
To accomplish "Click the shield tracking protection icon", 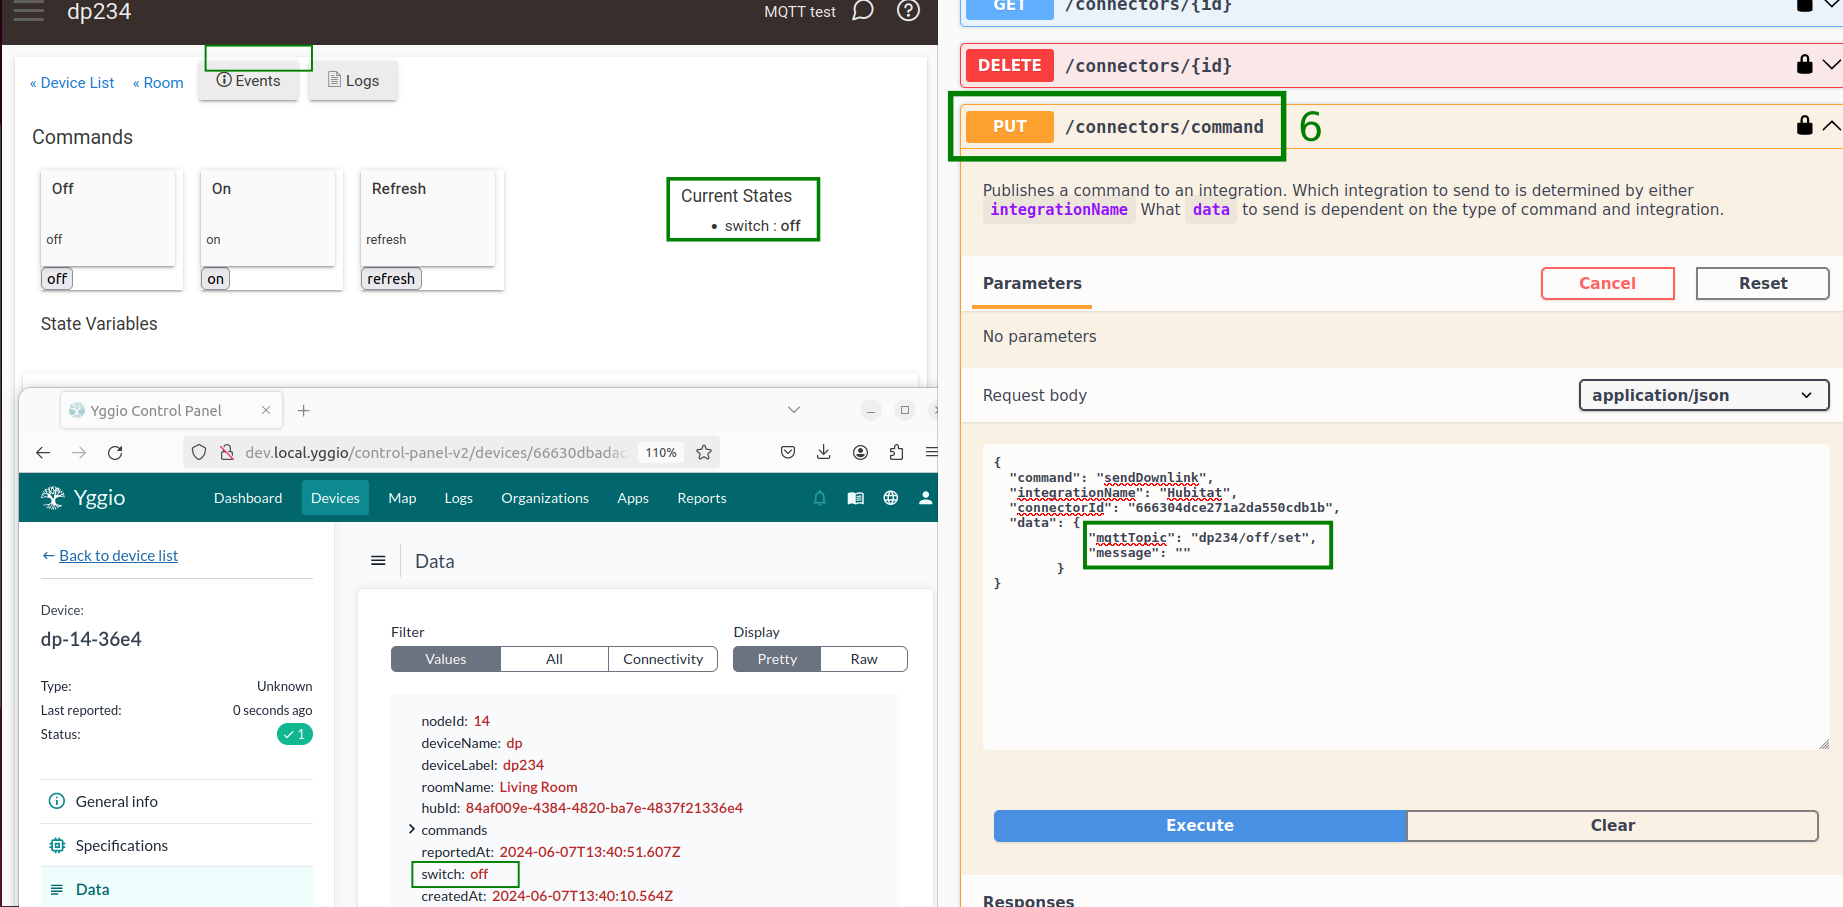I will click(x=199, y=452).
